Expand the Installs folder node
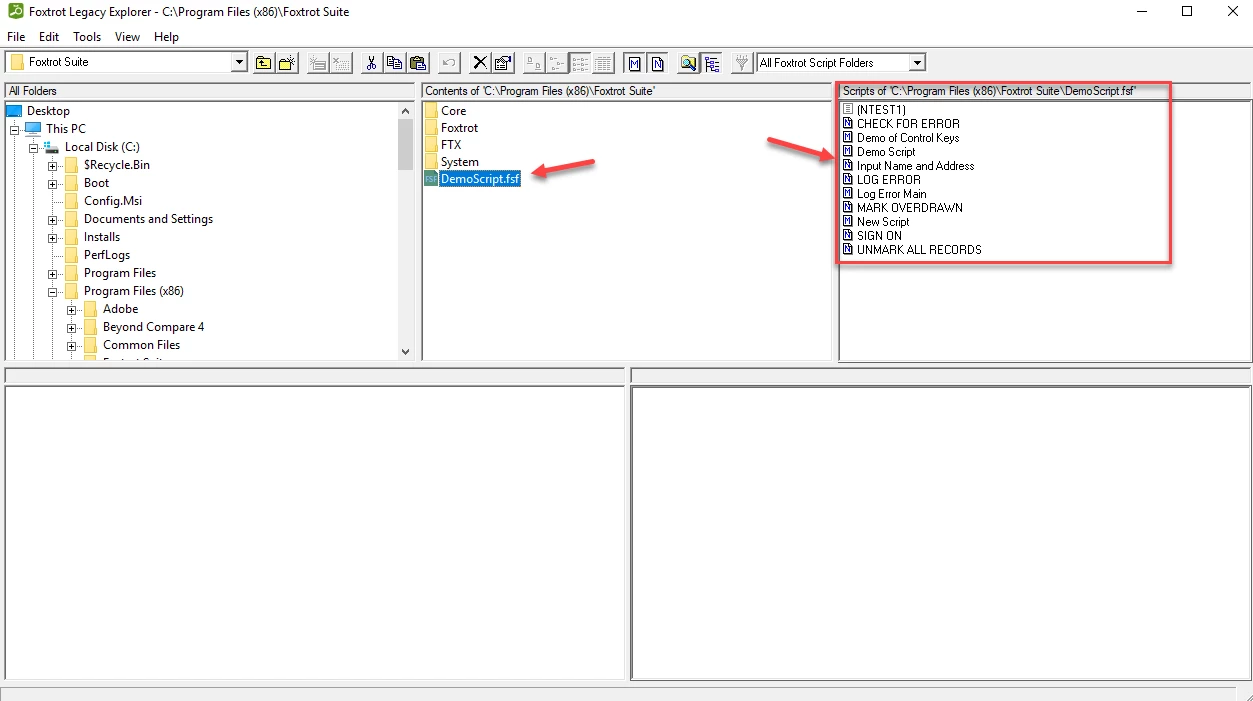 click(x=52, y=237)
